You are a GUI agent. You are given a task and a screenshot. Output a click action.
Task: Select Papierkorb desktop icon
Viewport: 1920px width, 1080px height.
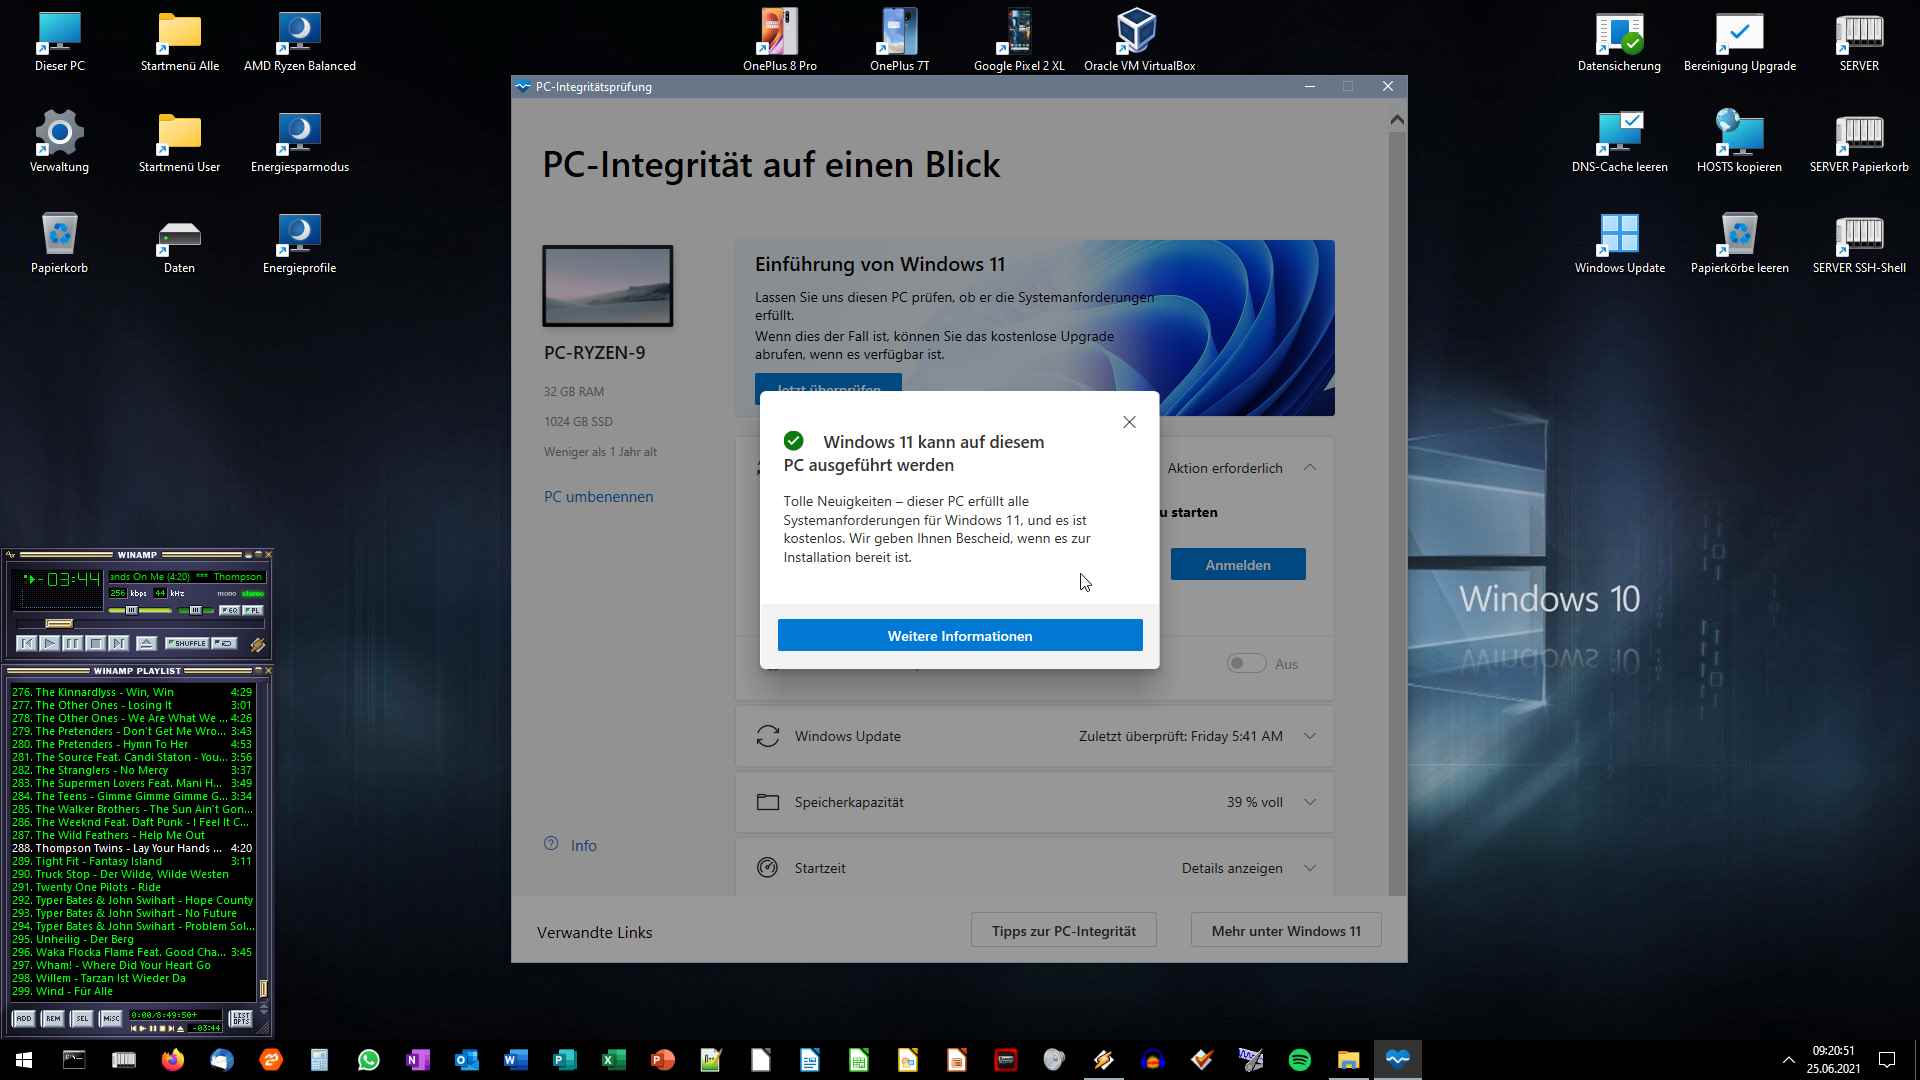[59, 243]
